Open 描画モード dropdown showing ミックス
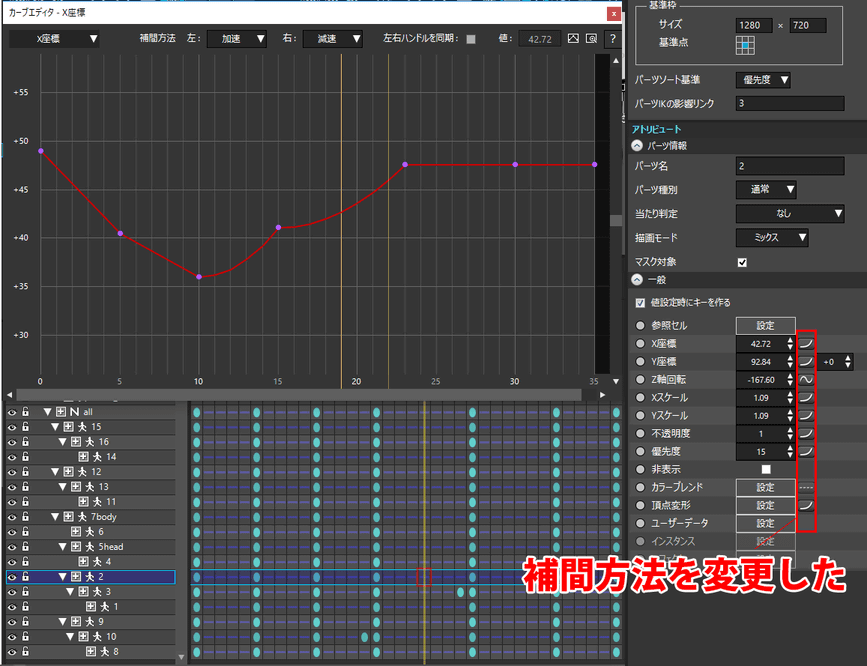The height and width of the screenshot is (666, 867). click(772, 238)
